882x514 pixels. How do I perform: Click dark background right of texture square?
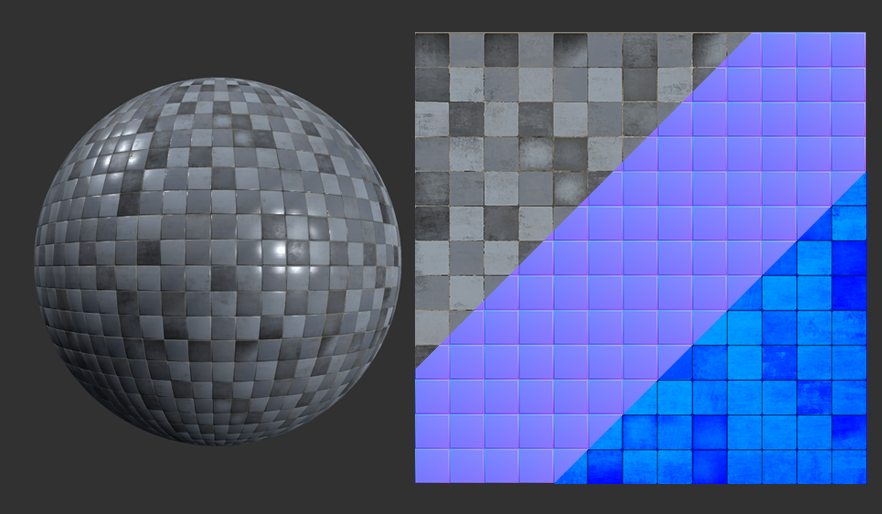point(874,258)
